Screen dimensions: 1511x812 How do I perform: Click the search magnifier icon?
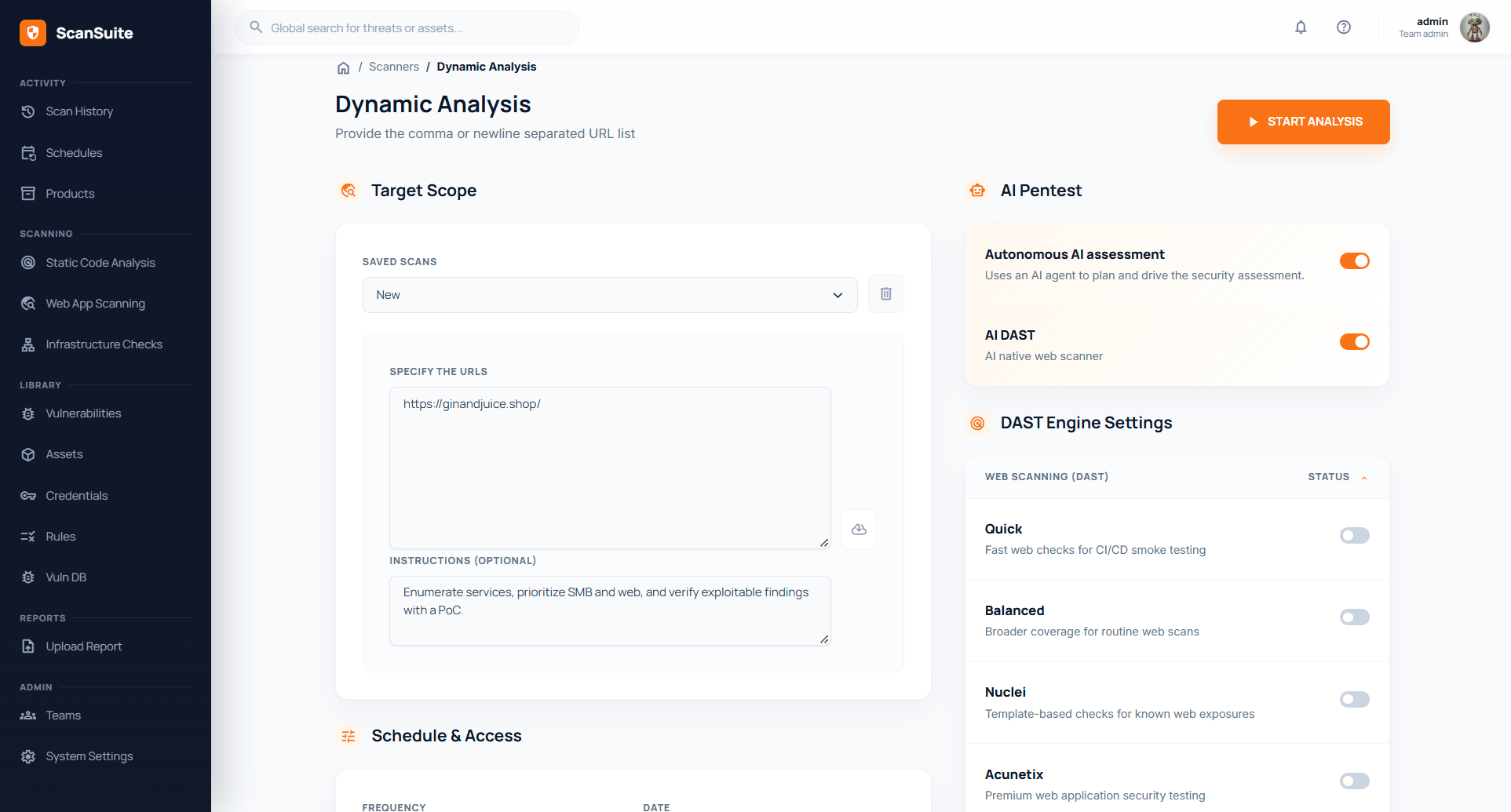click(x=256, y=28)
